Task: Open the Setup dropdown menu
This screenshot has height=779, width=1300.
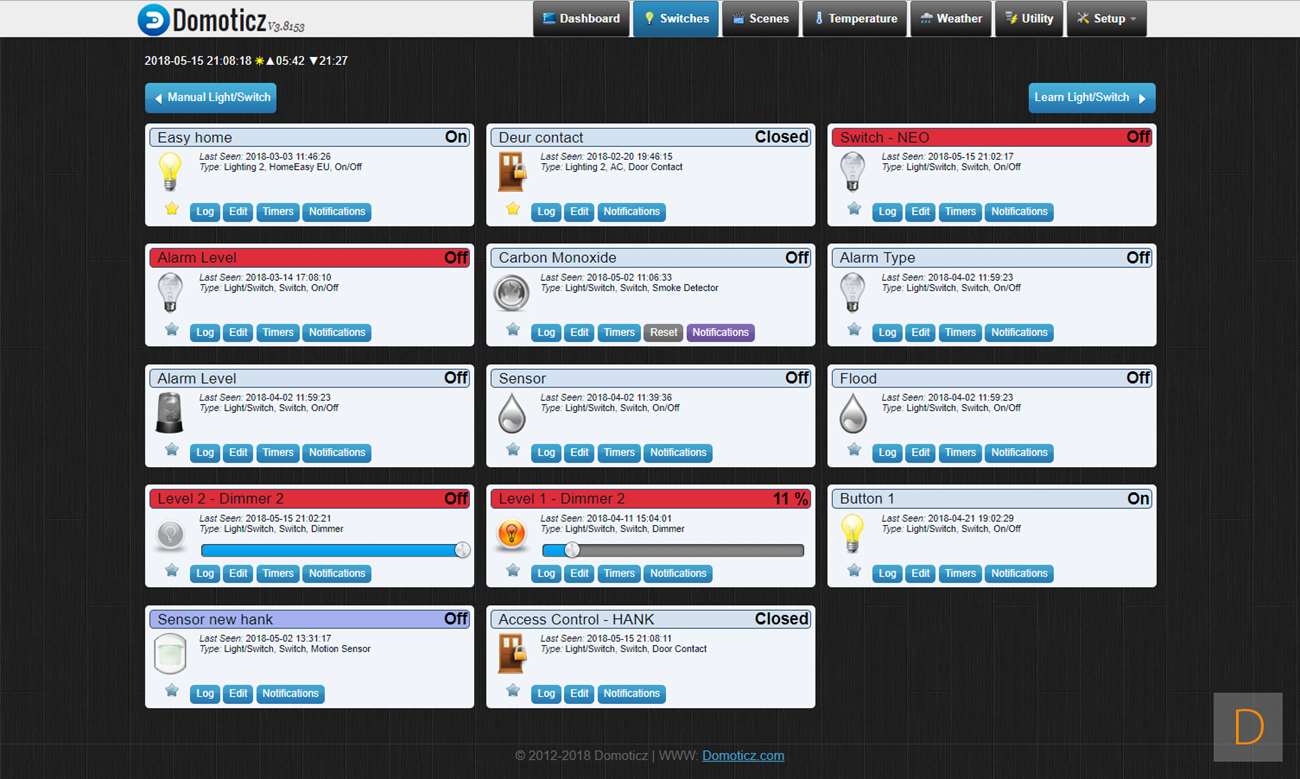Action: coord(1106,19)
